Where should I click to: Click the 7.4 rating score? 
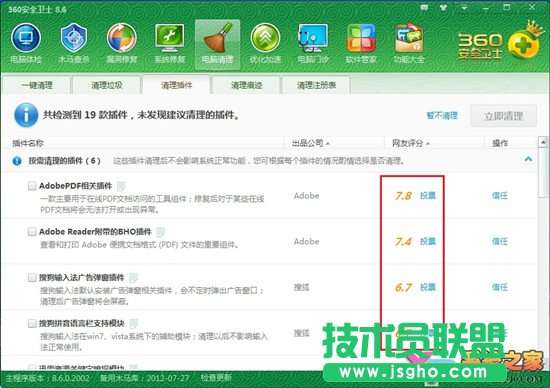pyautogui.click(x=403, y=242)
